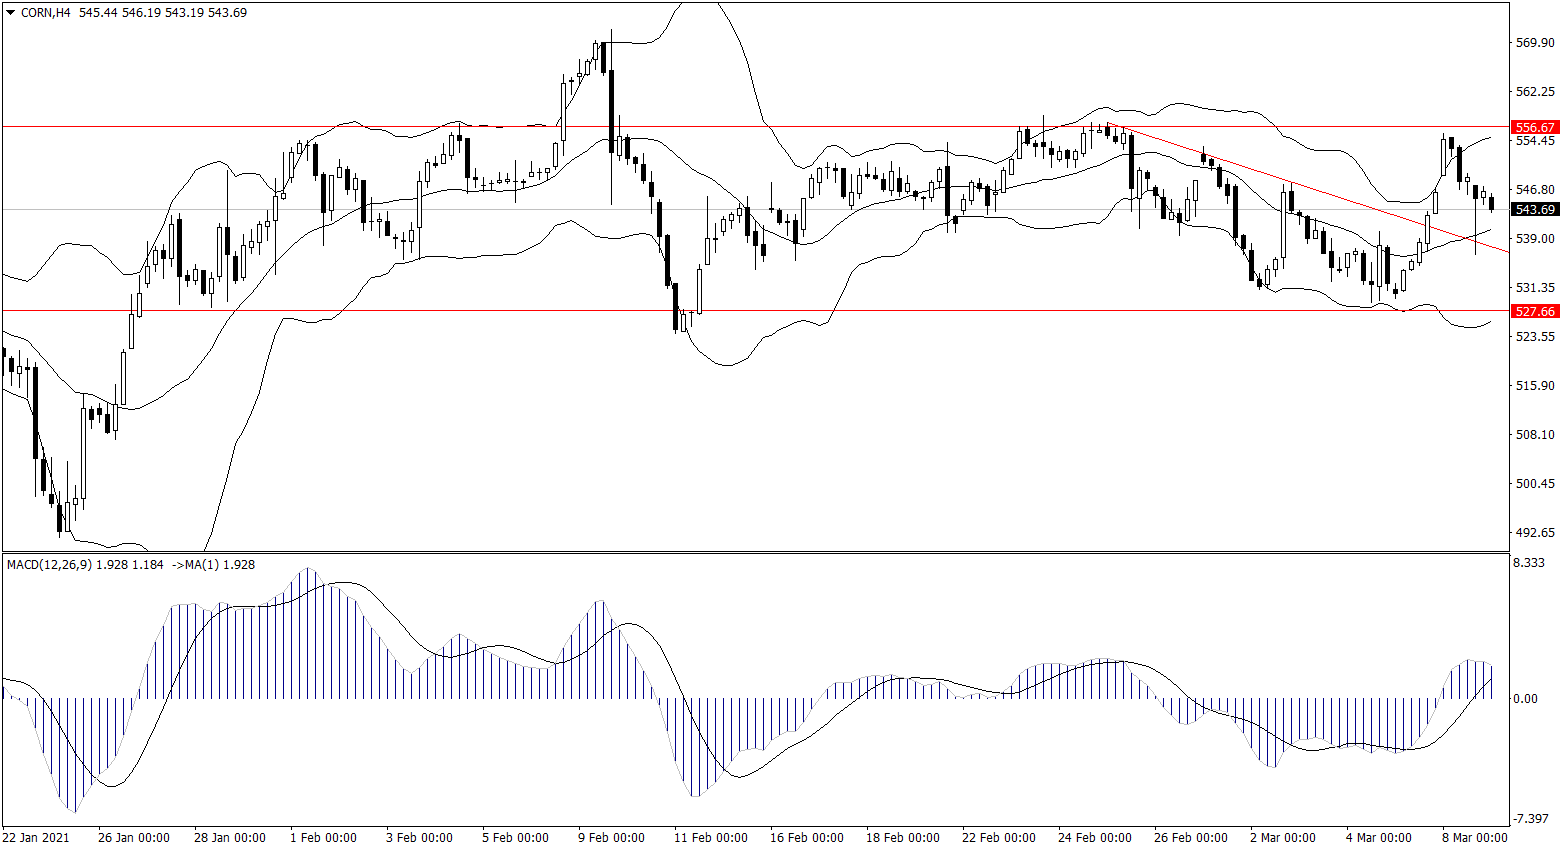
Task: Click the 8 Mar 00:00 date label
Action: pyautogui.click(x=1474, y=838)
